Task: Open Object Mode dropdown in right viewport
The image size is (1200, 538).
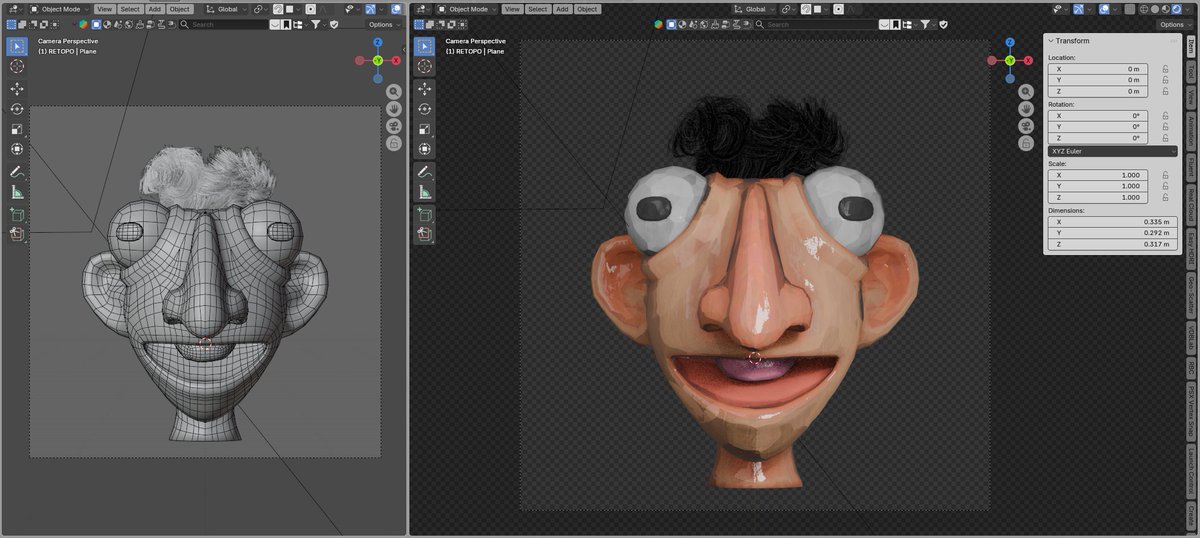Action: point(467,9)
